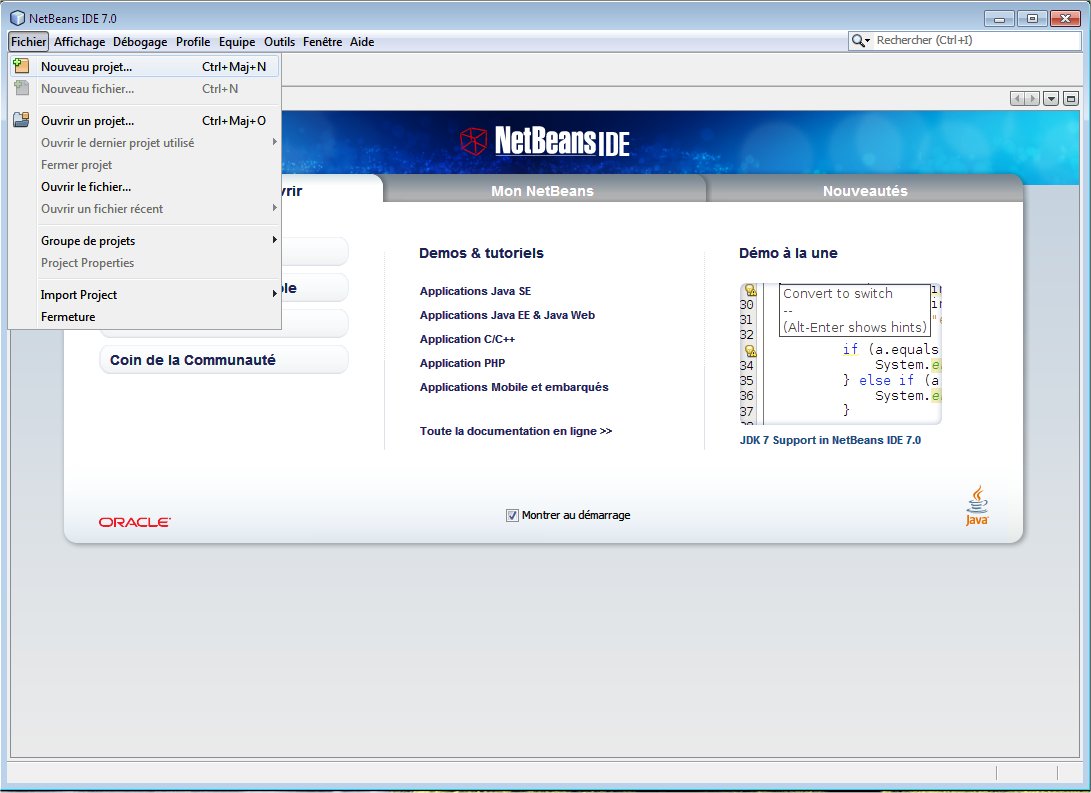The height and width of the screenshot is (793, 1091).
Task: Click the red NetBeans logo cube in banner
Action: 473,141
